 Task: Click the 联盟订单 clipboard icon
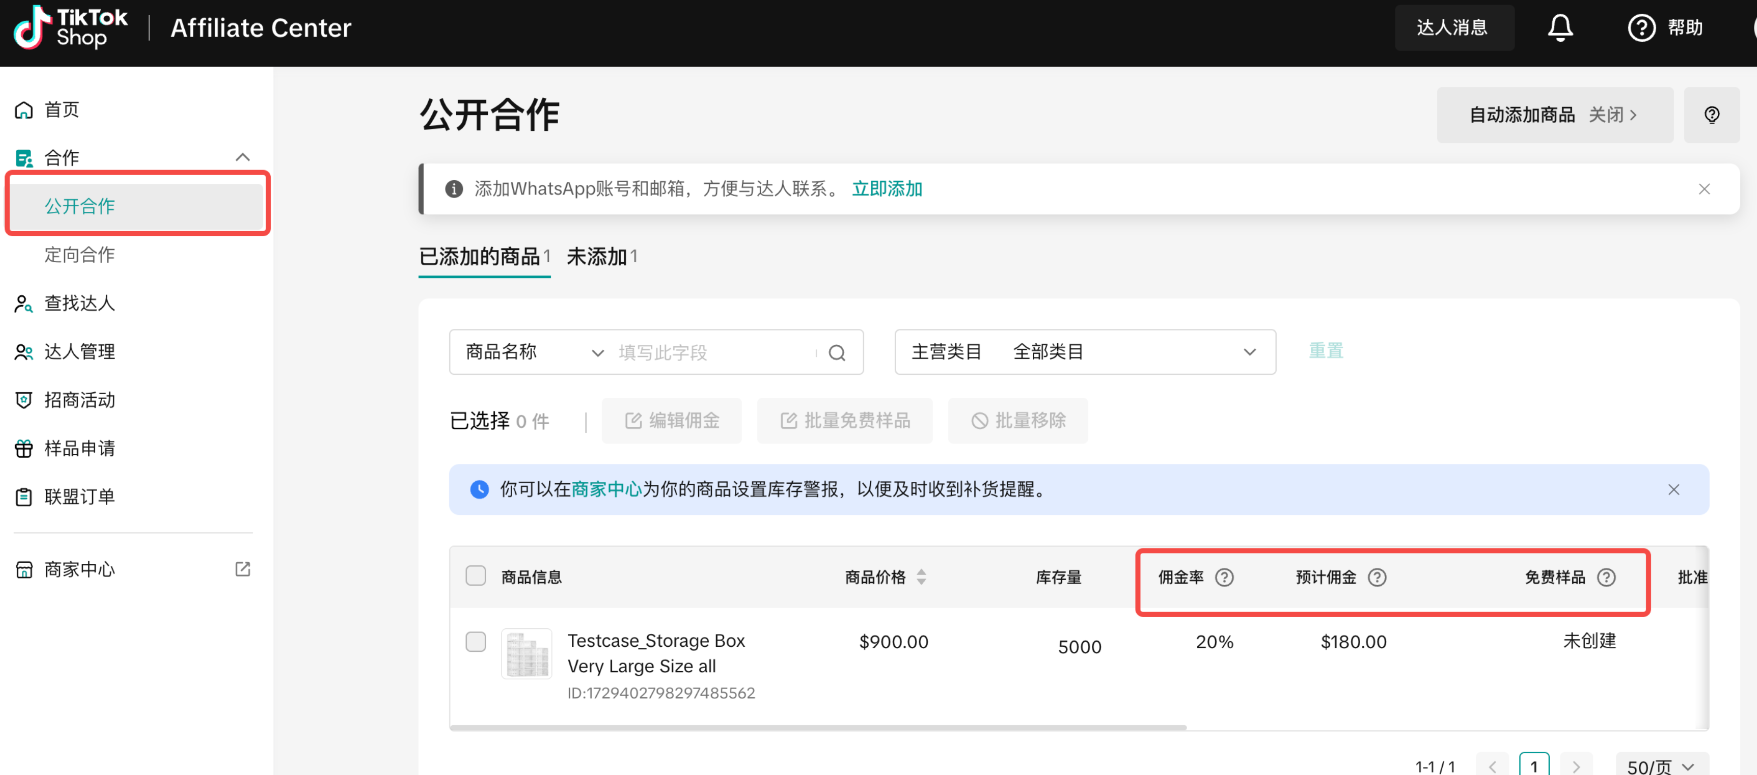(24, 497)
